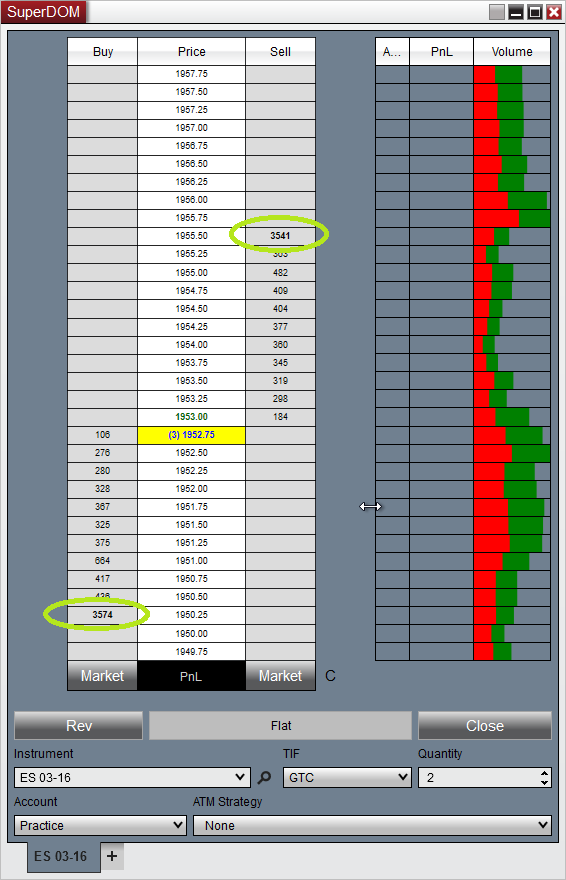Click the black PnL button

click(191, 676)
